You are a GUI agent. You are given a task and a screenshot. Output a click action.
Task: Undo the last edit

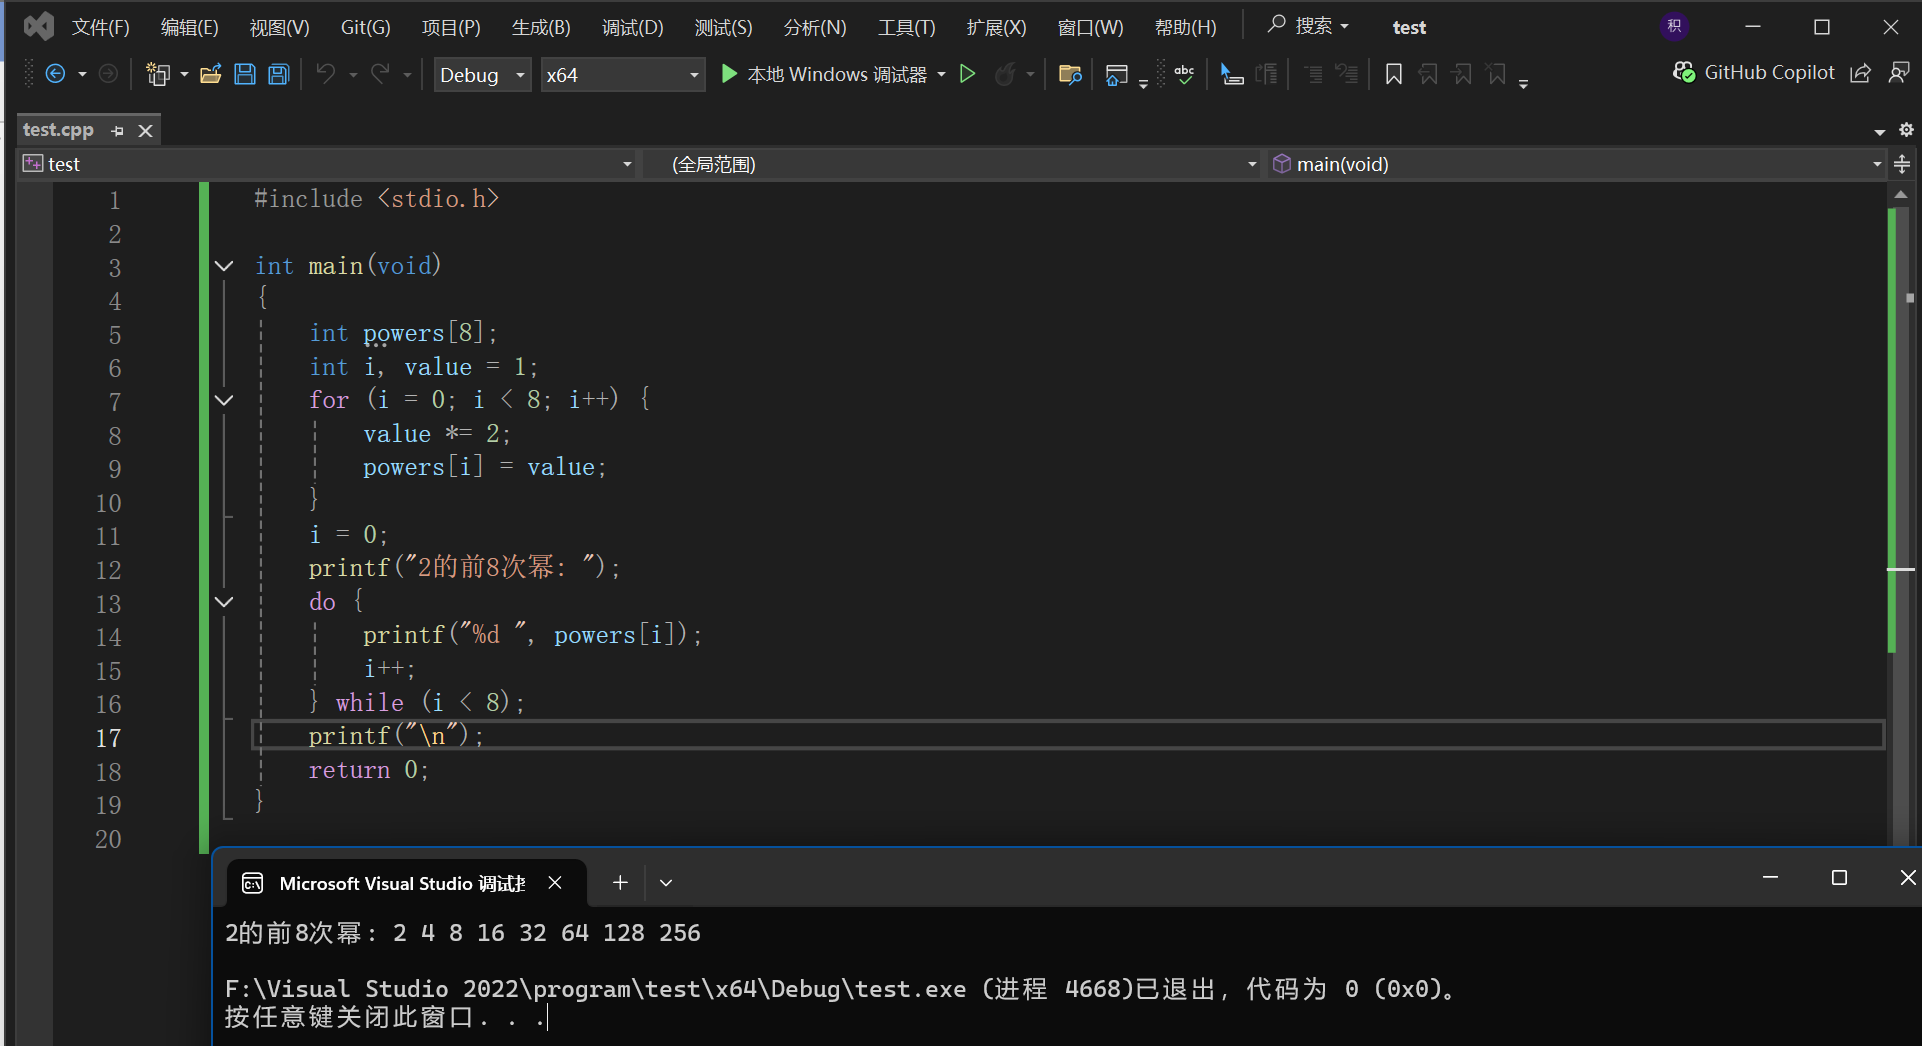coord(326,74)
